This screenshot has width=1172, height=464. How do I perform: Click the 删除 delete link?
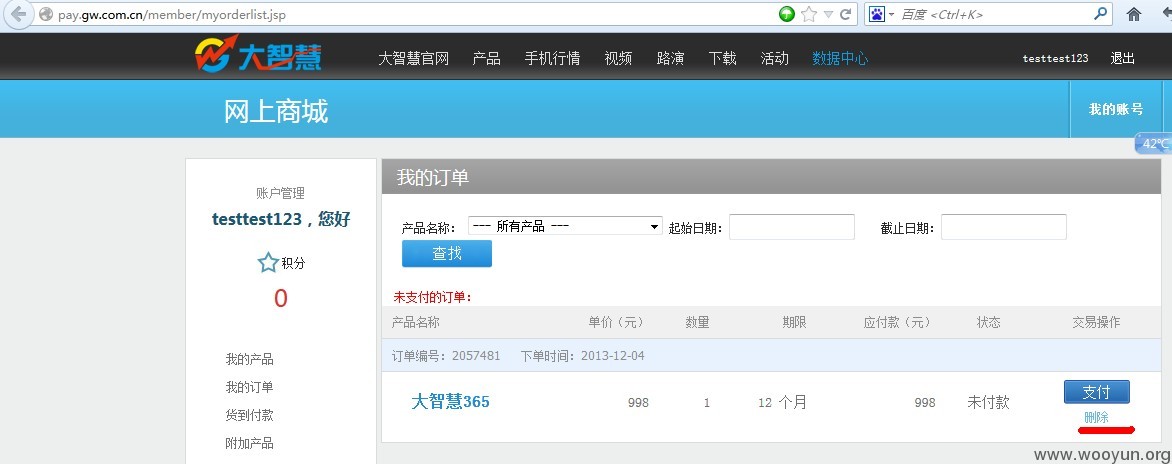(x=1097, y=417)
